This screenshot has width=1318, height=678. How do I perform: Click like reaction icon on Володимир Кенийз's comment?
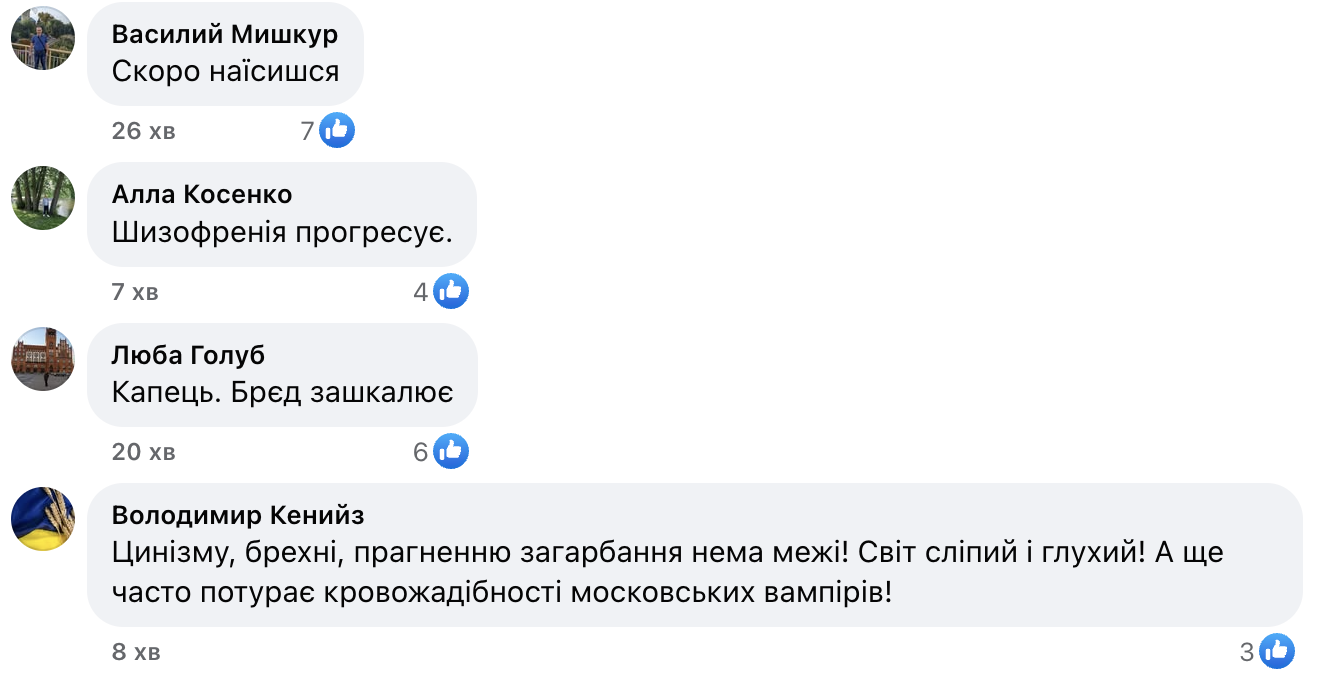1277,652
